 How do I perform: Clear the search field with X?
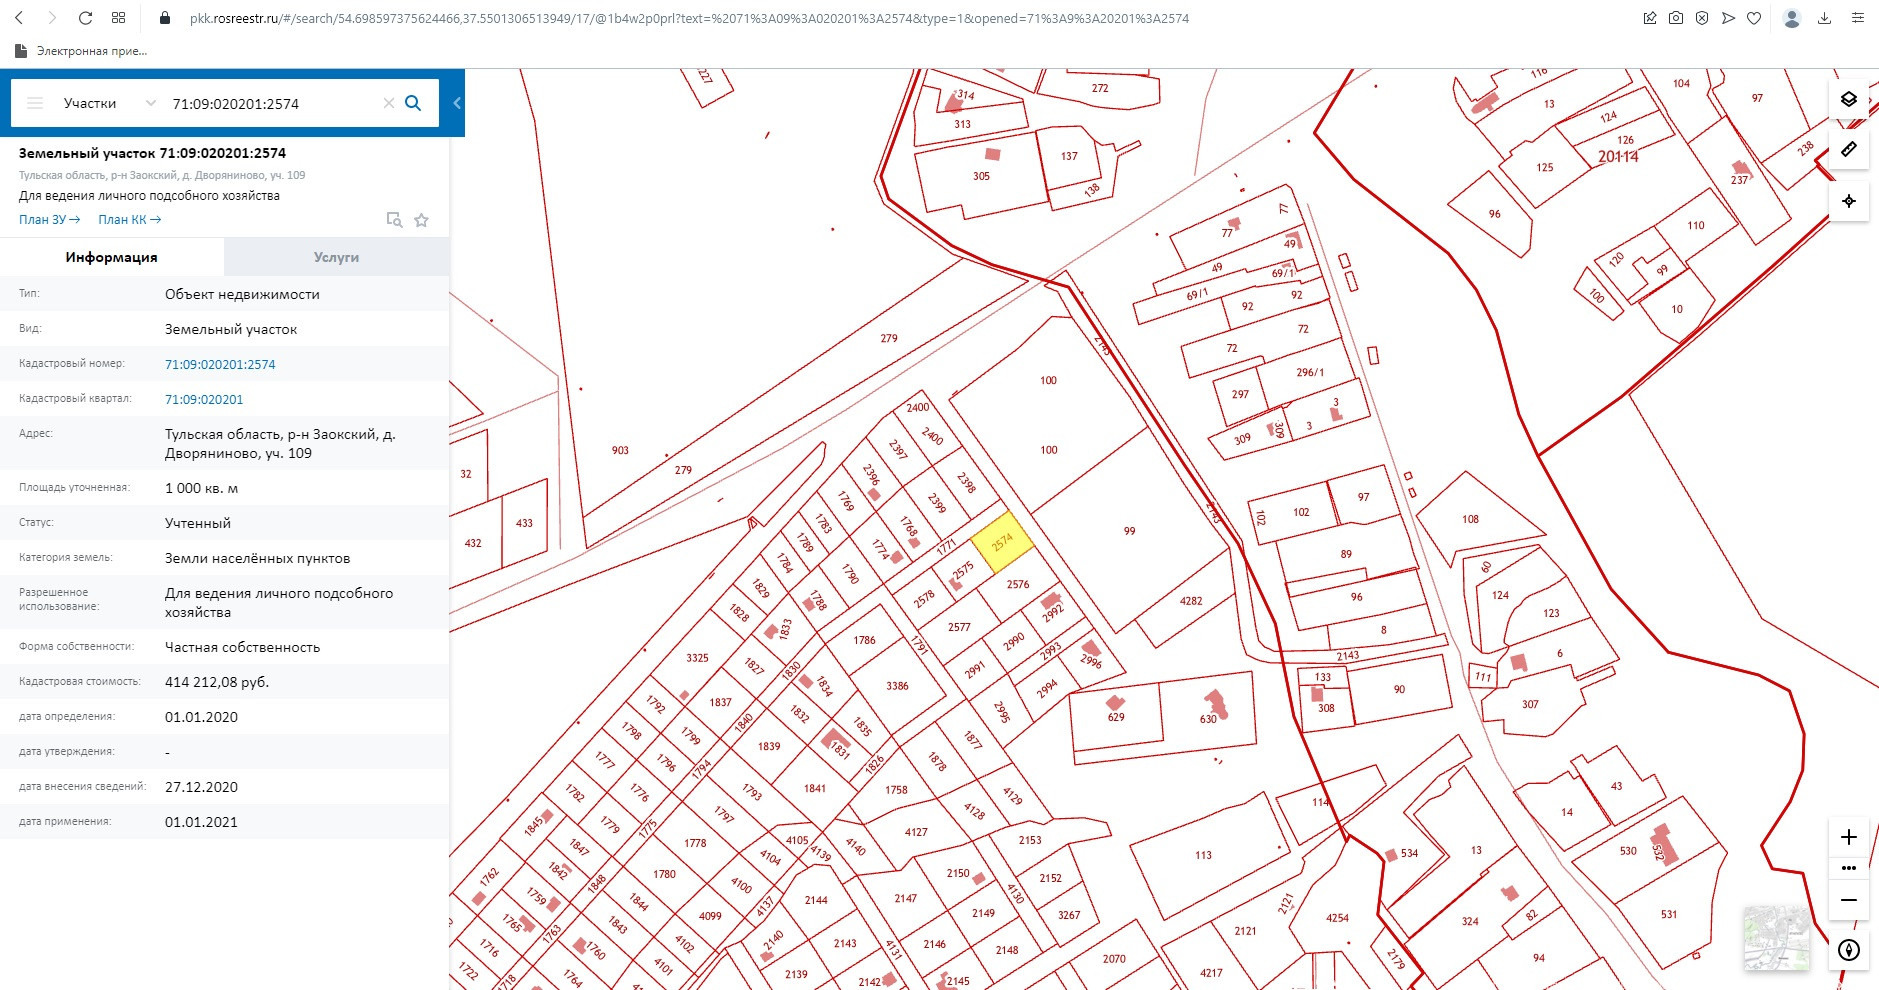tap(389, 103)
